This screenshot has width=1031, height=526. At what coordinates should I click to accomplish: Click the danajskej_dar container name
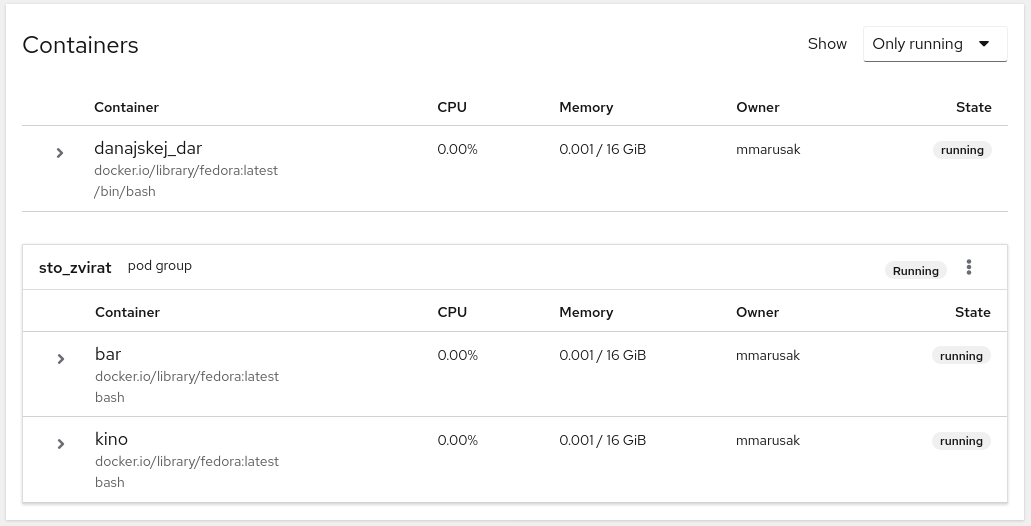[148, 149]
